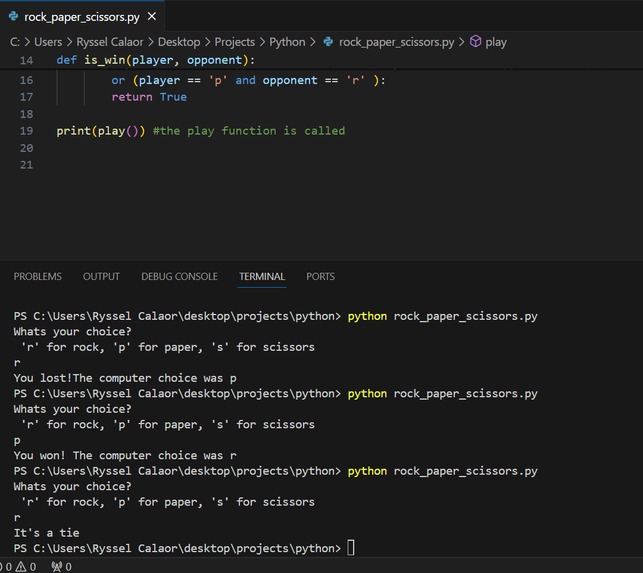Click the C: drive breadcrumb
This screenshot has height=573, width=643.
[15, 42]
